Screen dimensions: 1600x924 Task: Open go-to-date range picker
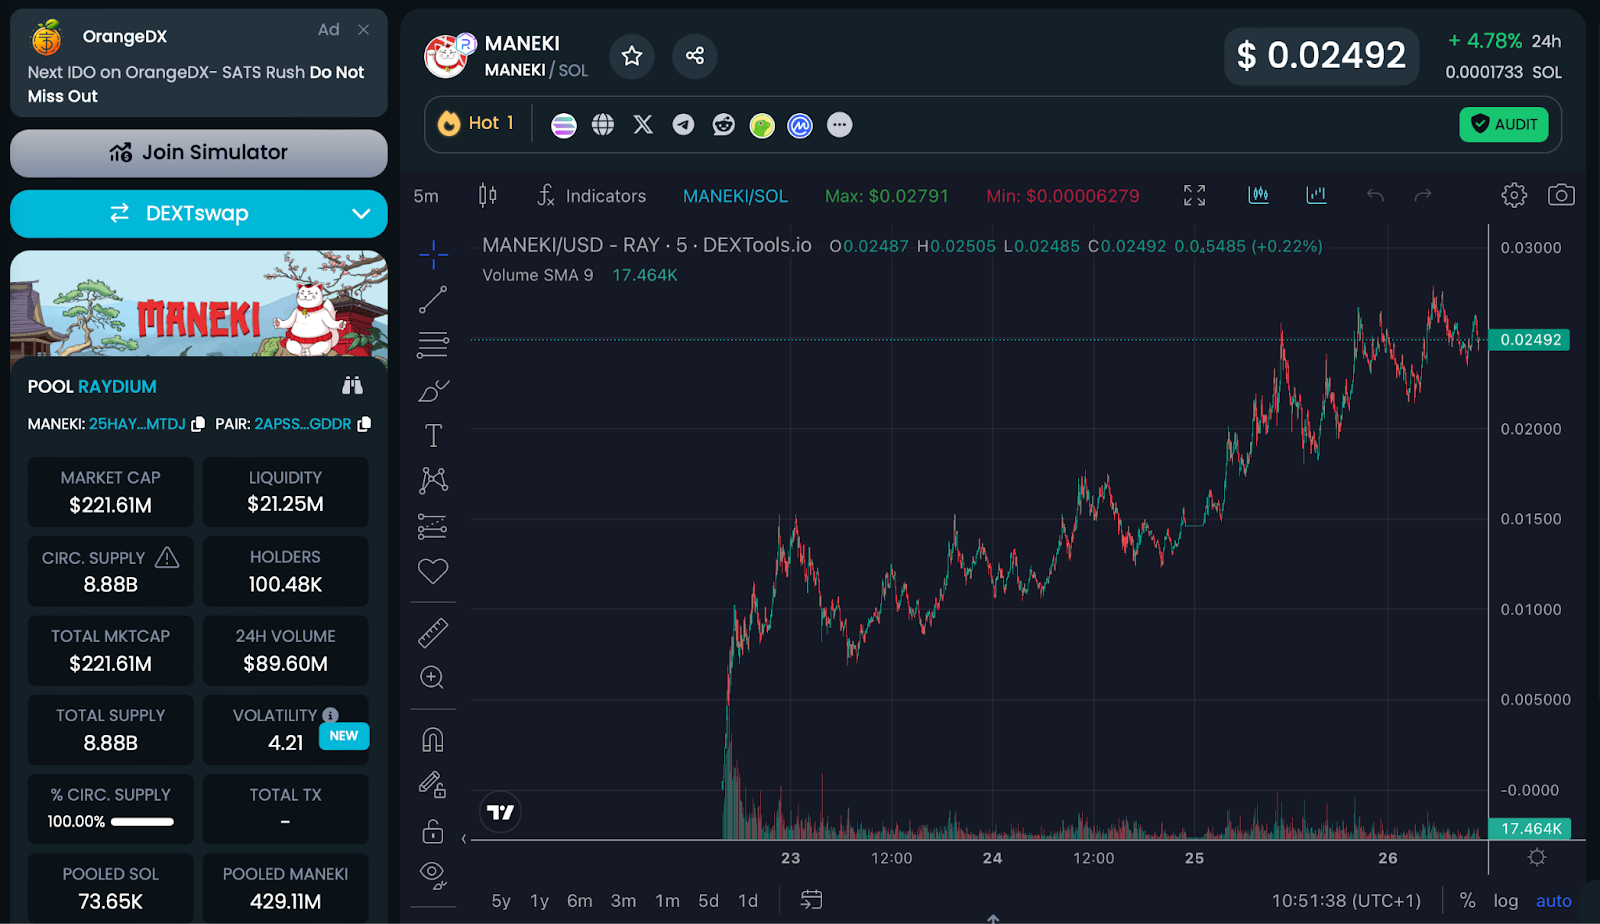coord(811,900)
